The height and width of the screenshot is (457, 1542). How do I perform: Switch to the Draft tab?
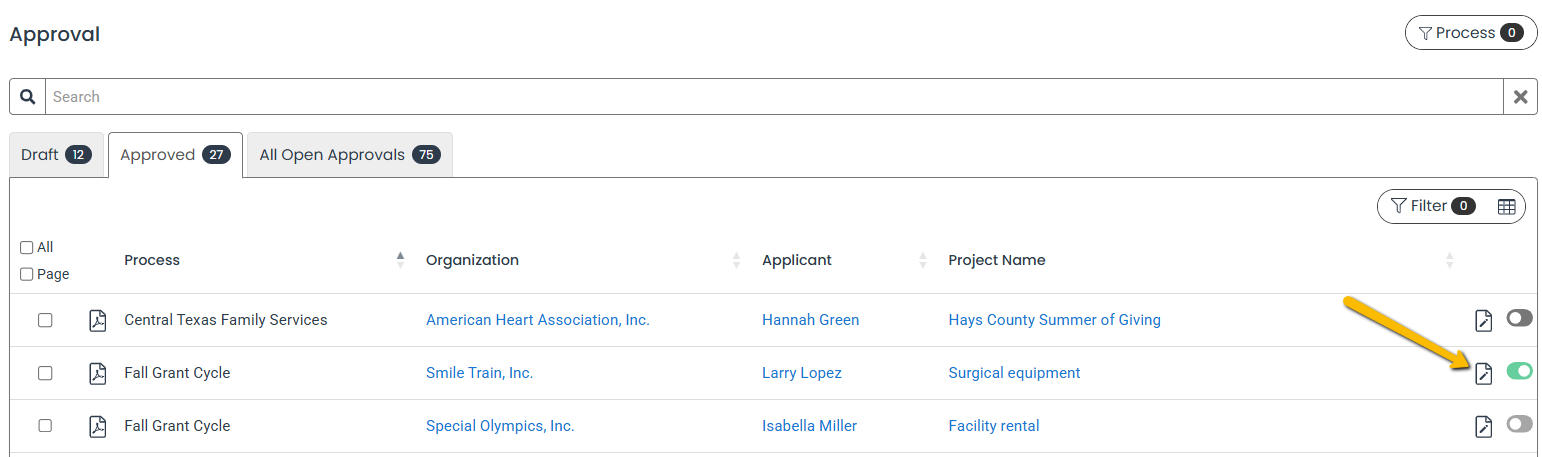(x=57, y=155)
